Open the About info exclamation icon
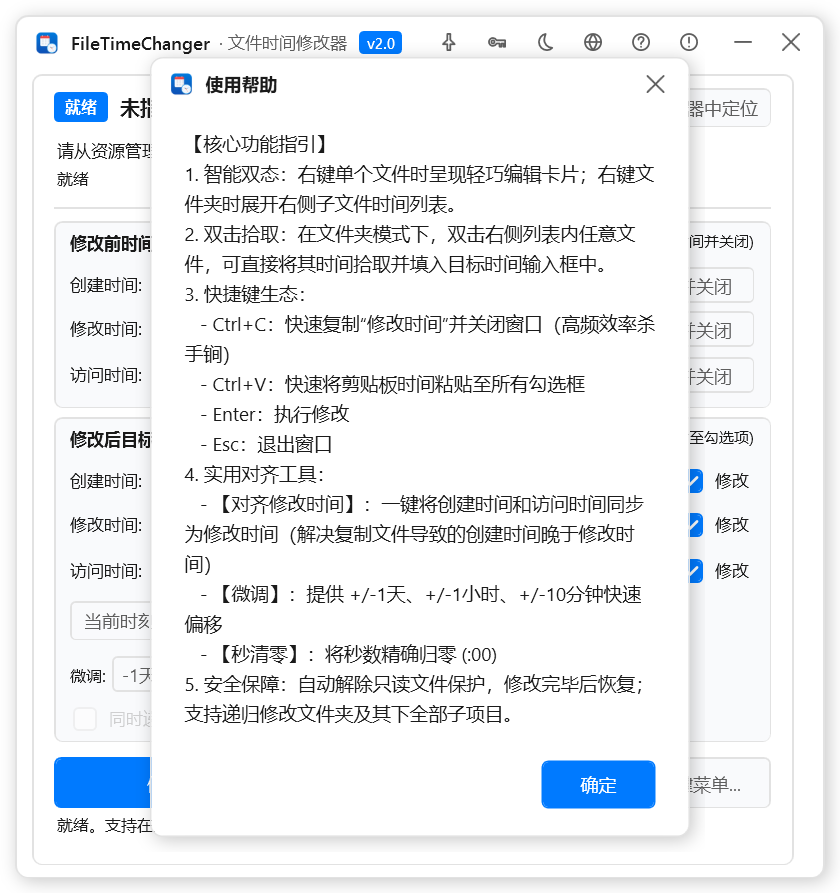 click(x=689, y=42)
